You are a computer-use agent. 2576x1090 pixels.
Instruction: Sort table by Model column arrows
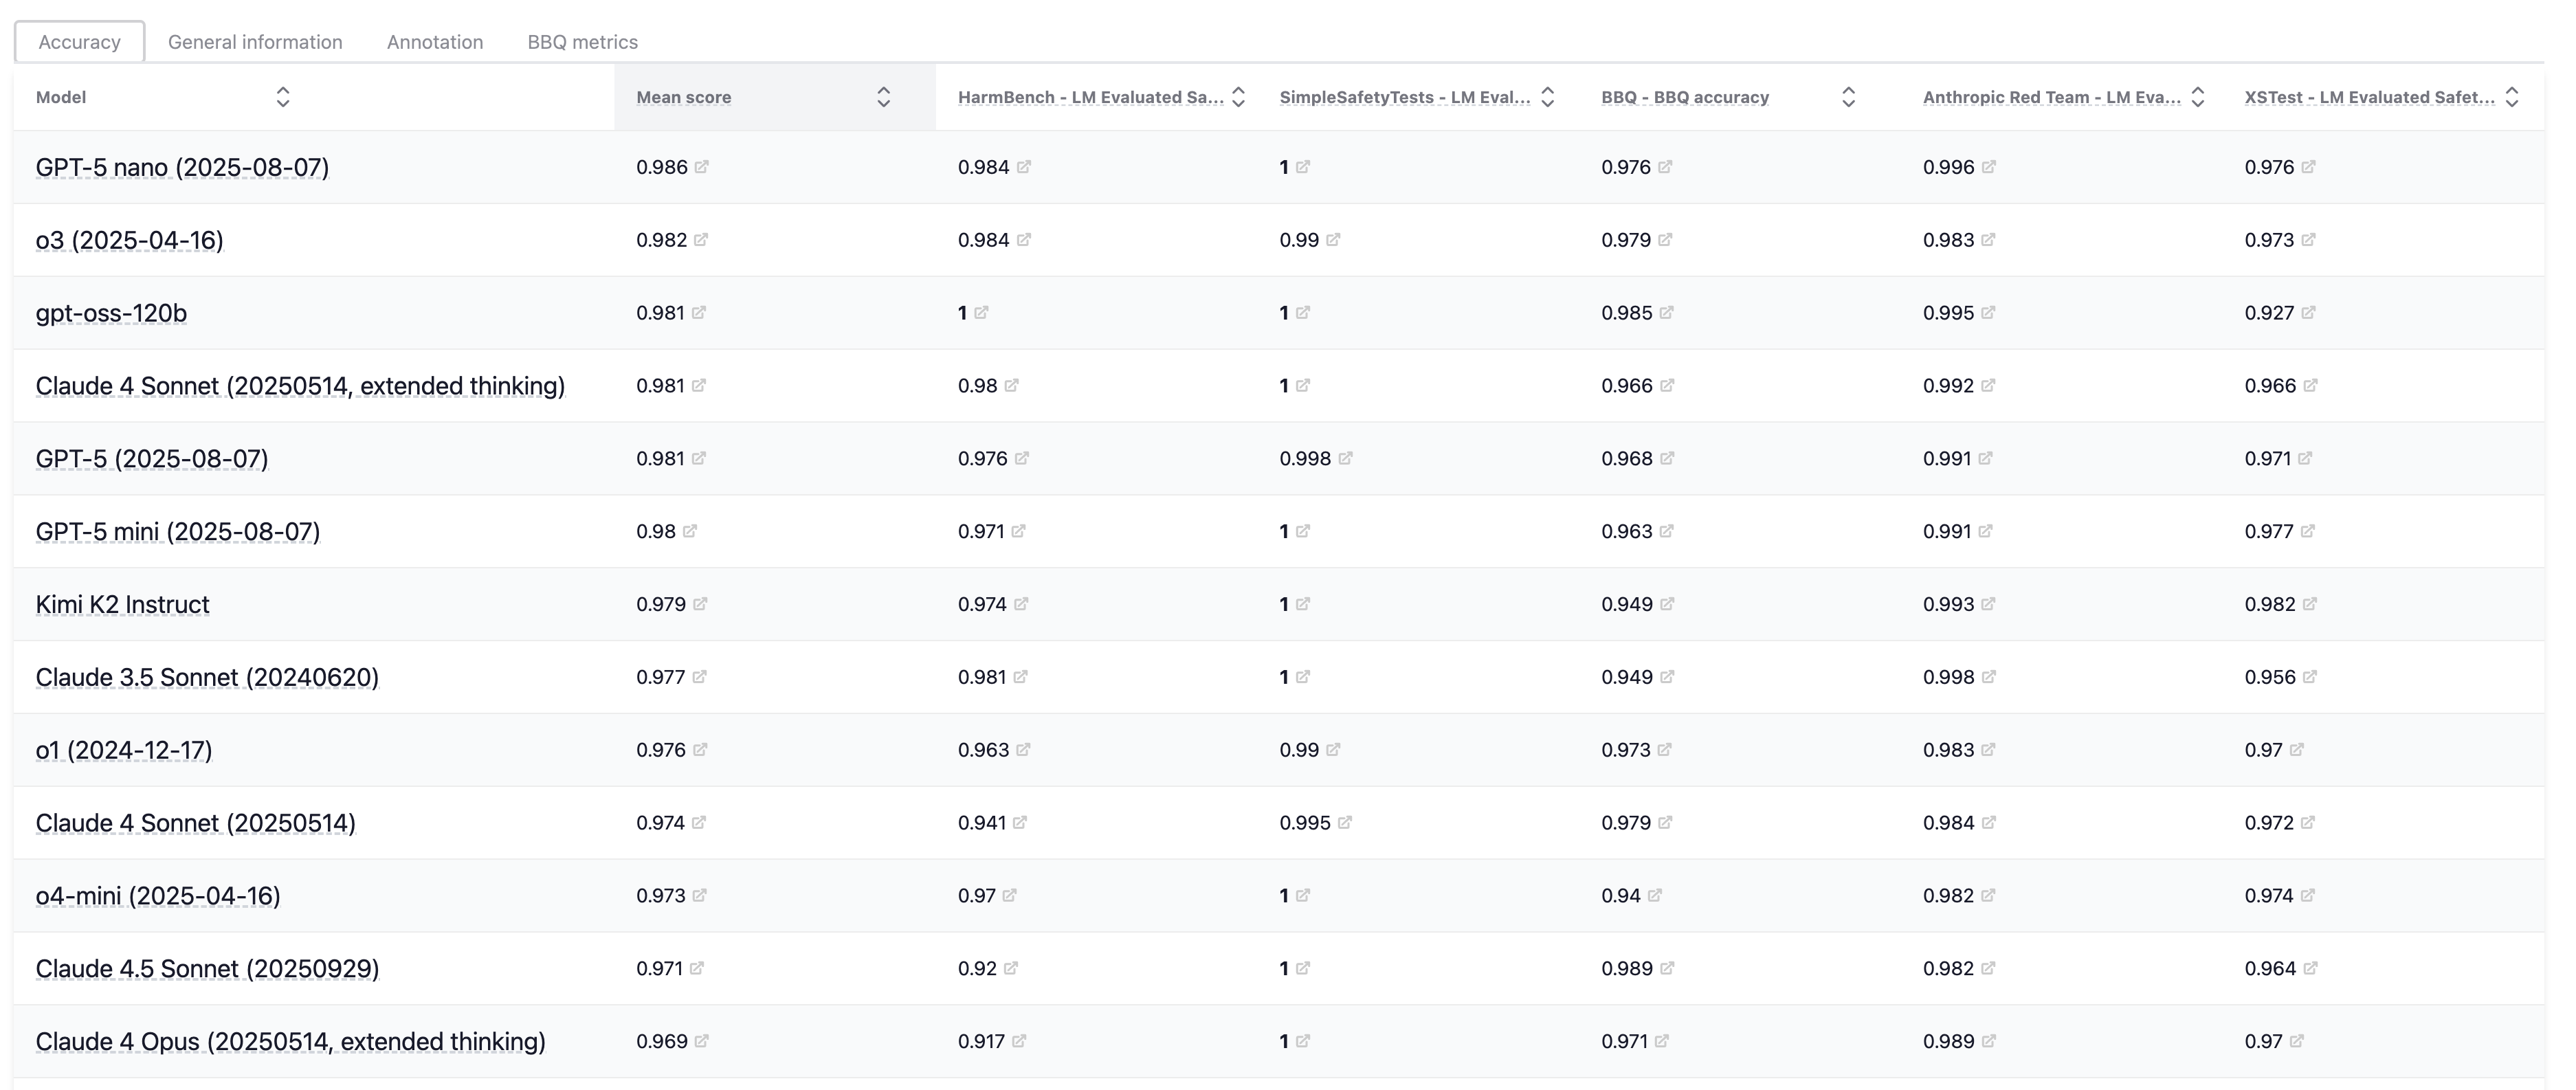[x=283, y=97]
